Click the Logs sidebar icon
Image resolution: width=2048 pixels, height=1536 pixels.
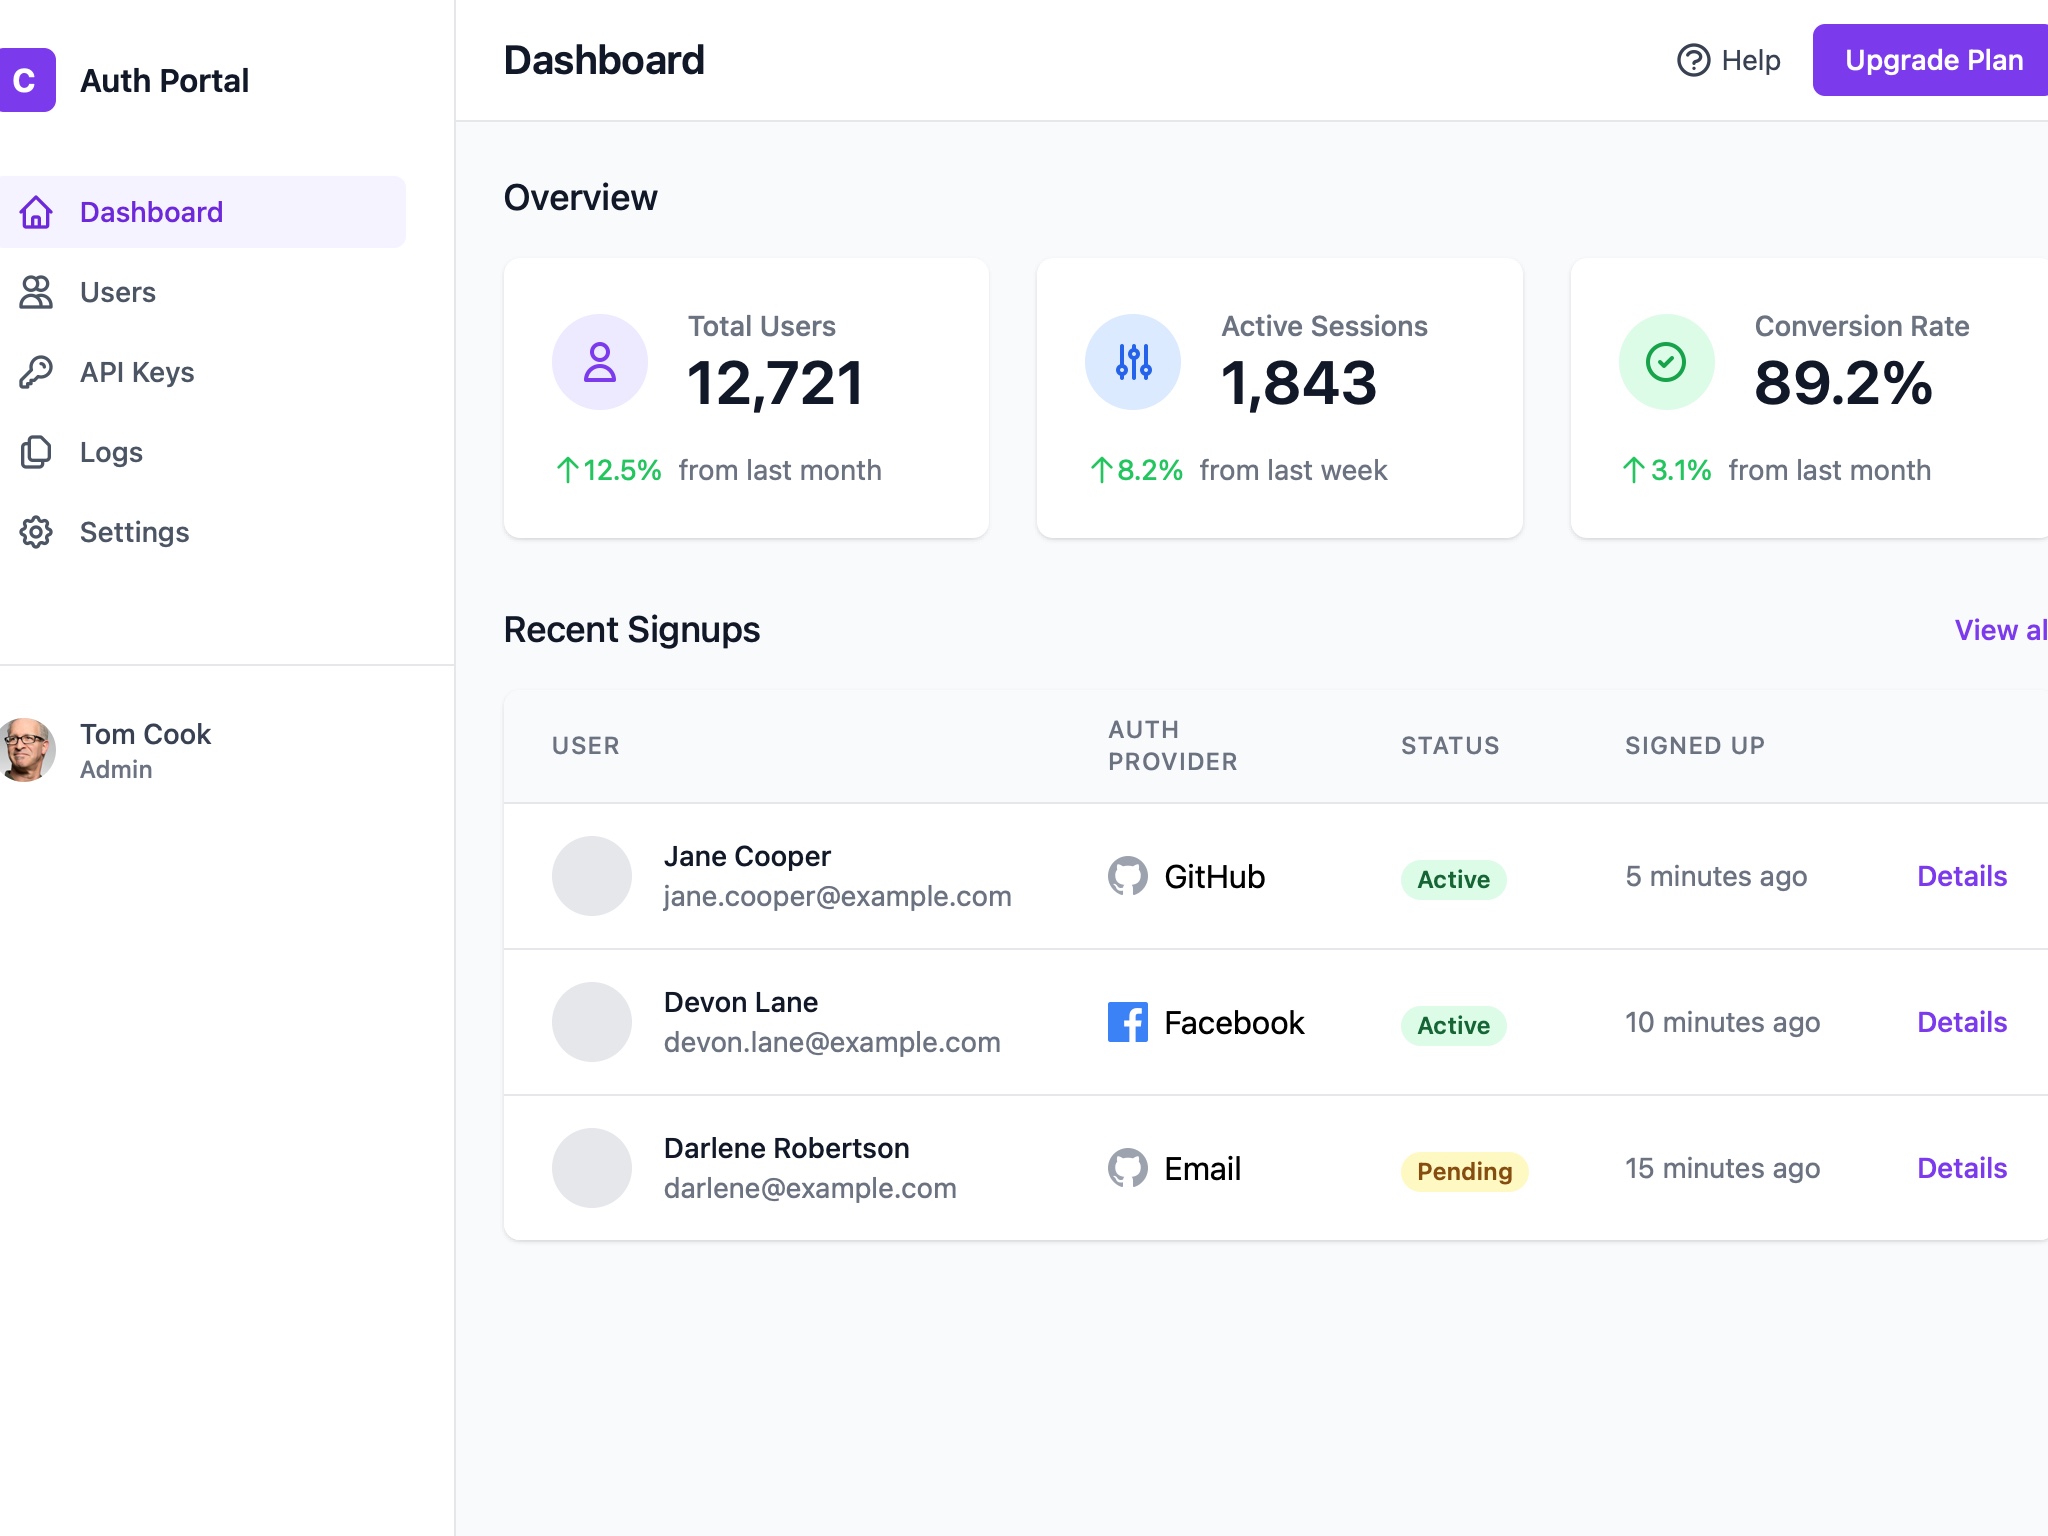pyautogui.click(x=37, y=452)
